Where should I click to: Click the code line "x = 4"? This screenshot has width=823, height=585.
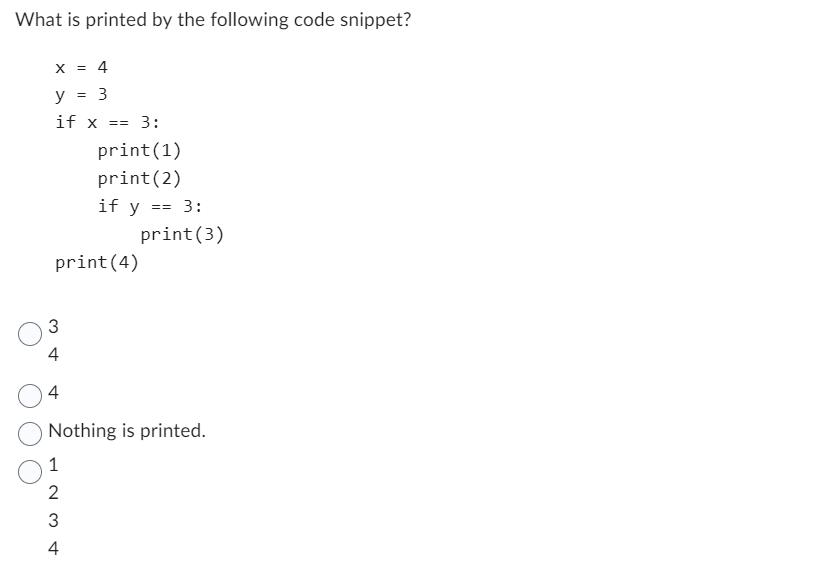81,67
